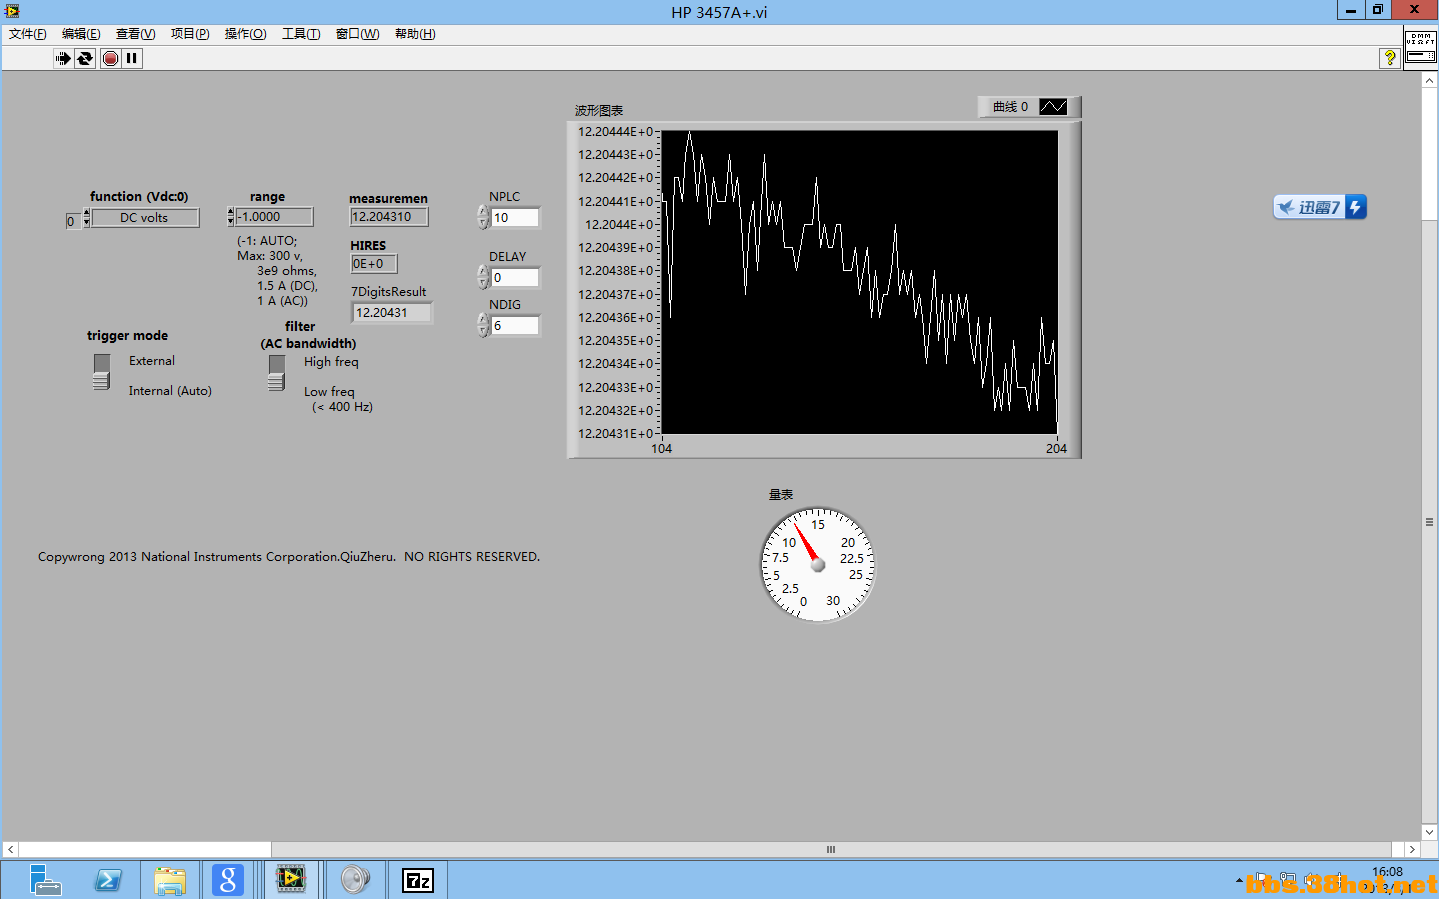Switch to the LabVIEW taskbar item
Image resolution: width=1439 pixels, height=899 pixels.
[291, 880]
